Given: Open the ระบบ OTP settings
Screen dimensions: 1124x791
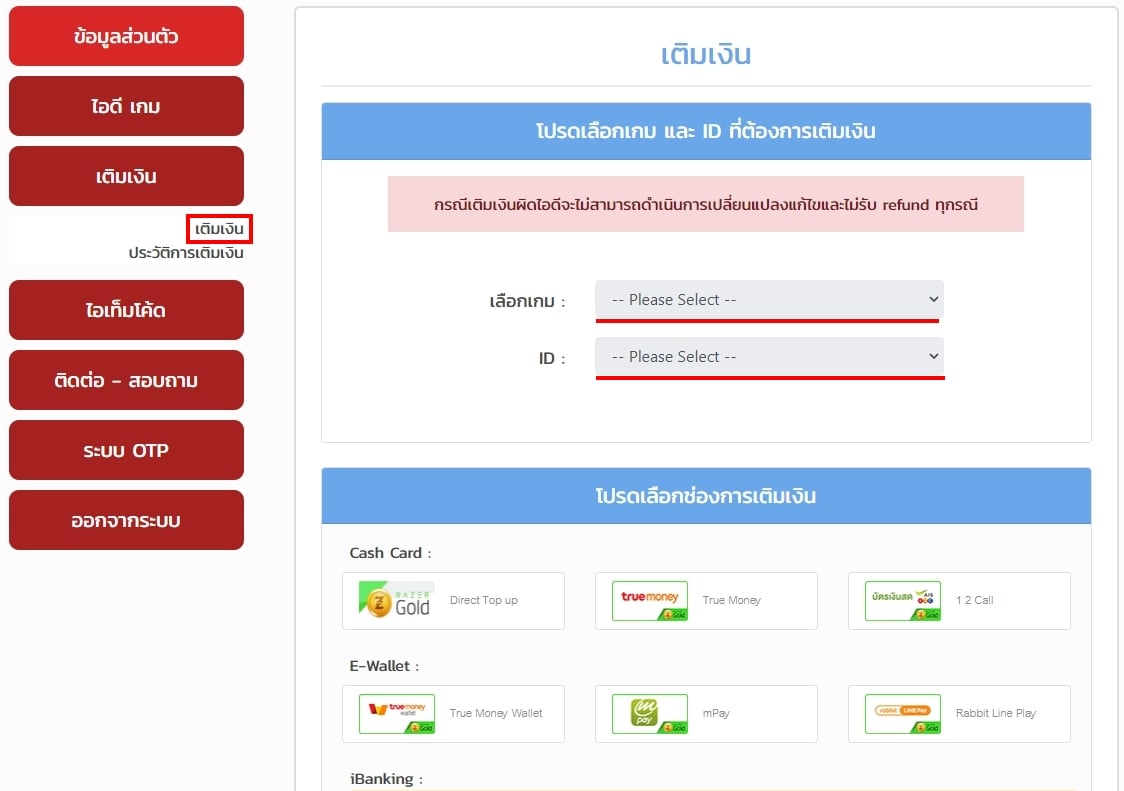Looking at the screenshot, I should 126,450.
